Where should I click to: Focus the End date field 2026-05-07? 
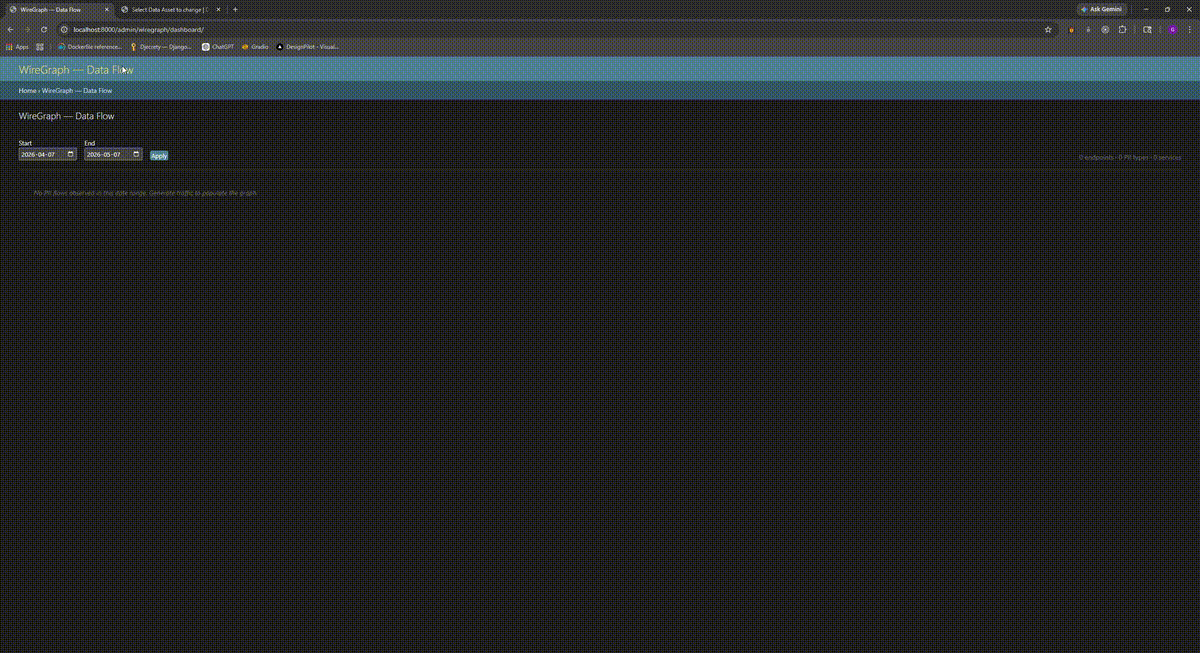click(113, 154)
